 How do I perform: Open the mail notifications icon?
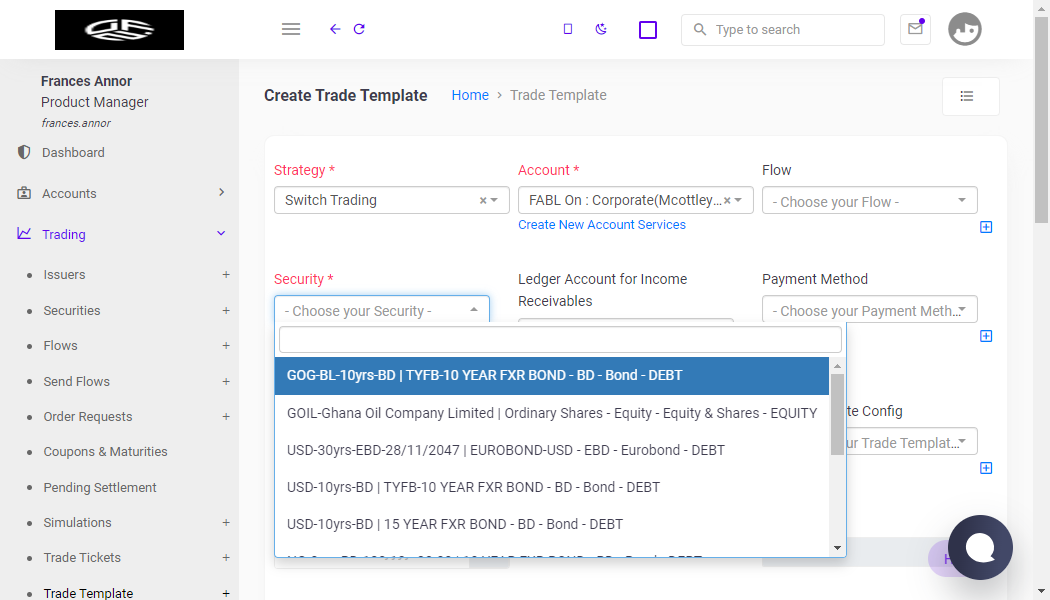point(915,29)
